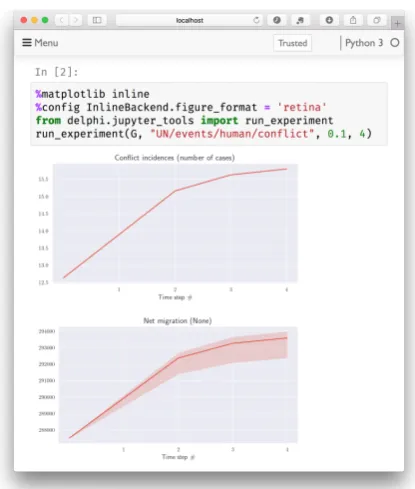Click the Python 3 kernel name
415x489 pixels.
(364, 43)
